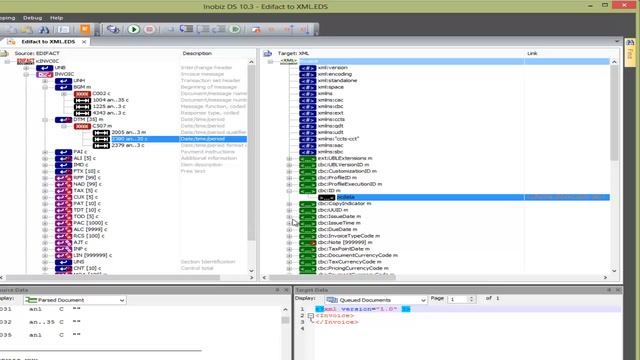
Task: Collapse the Invoice node in target output
Action: tap(311, 316)
